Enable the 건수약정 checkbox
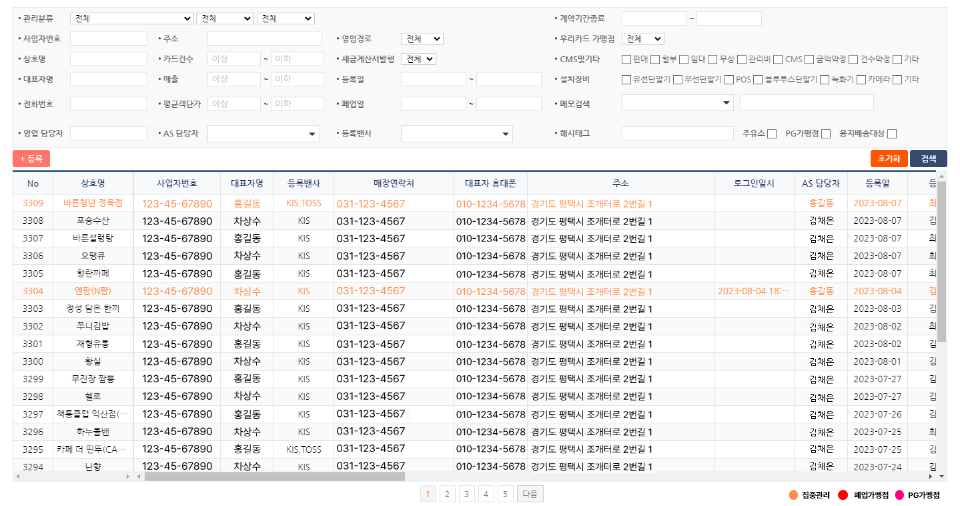 tap(853, 59)
